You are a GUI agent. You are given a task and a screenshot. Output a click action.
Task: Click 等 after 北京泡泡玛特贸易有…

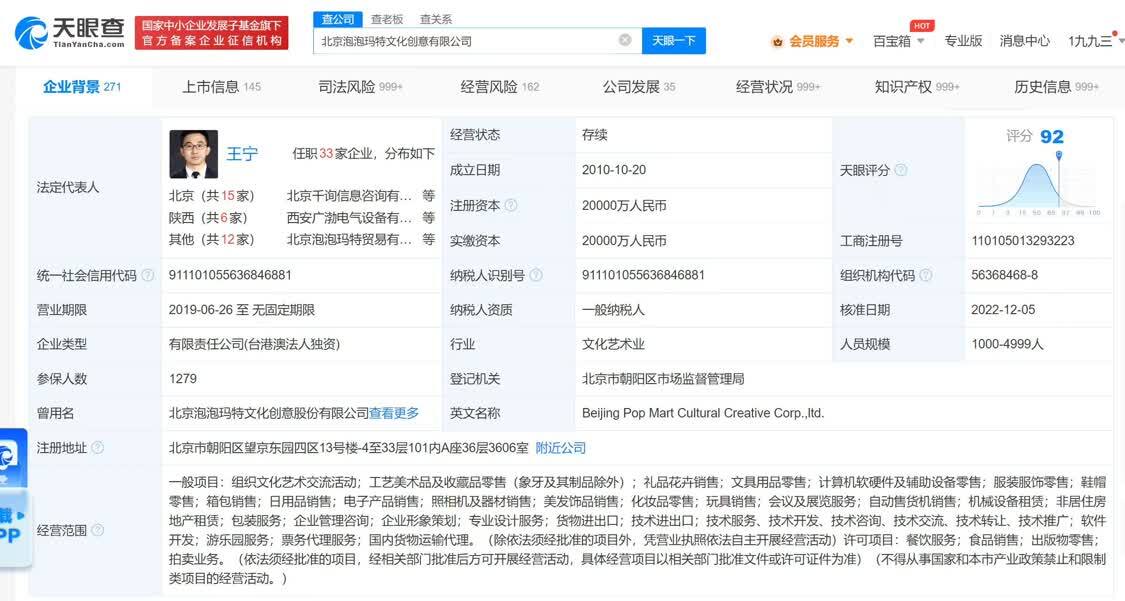point(428,240)
